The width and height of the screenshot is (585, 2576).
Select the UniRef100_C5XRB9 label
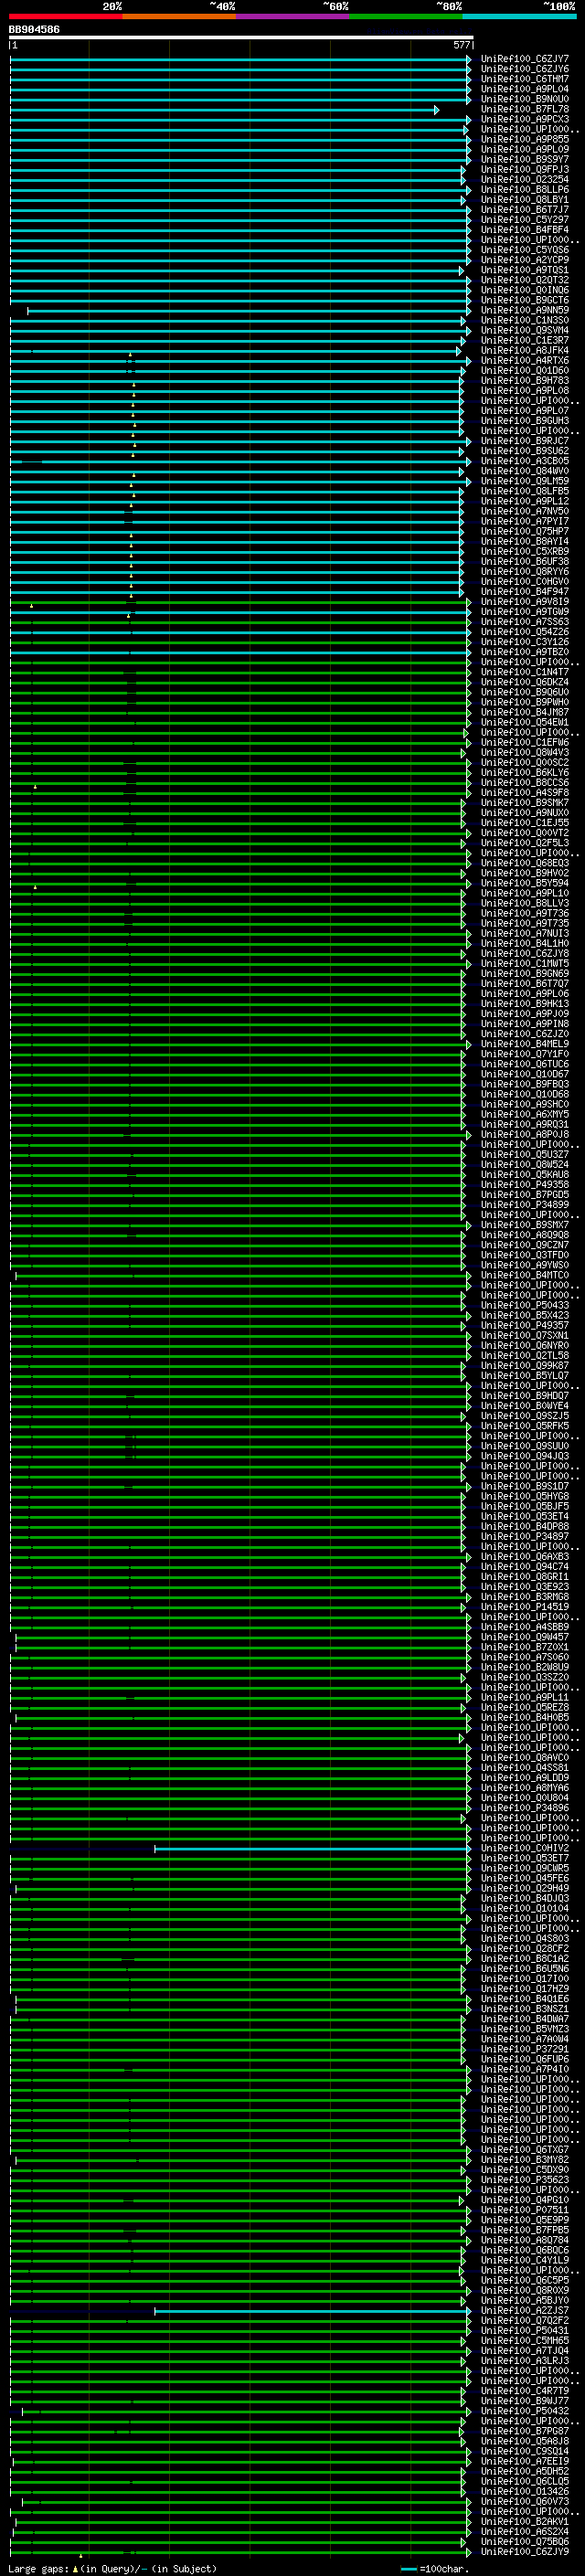[524, 551]
